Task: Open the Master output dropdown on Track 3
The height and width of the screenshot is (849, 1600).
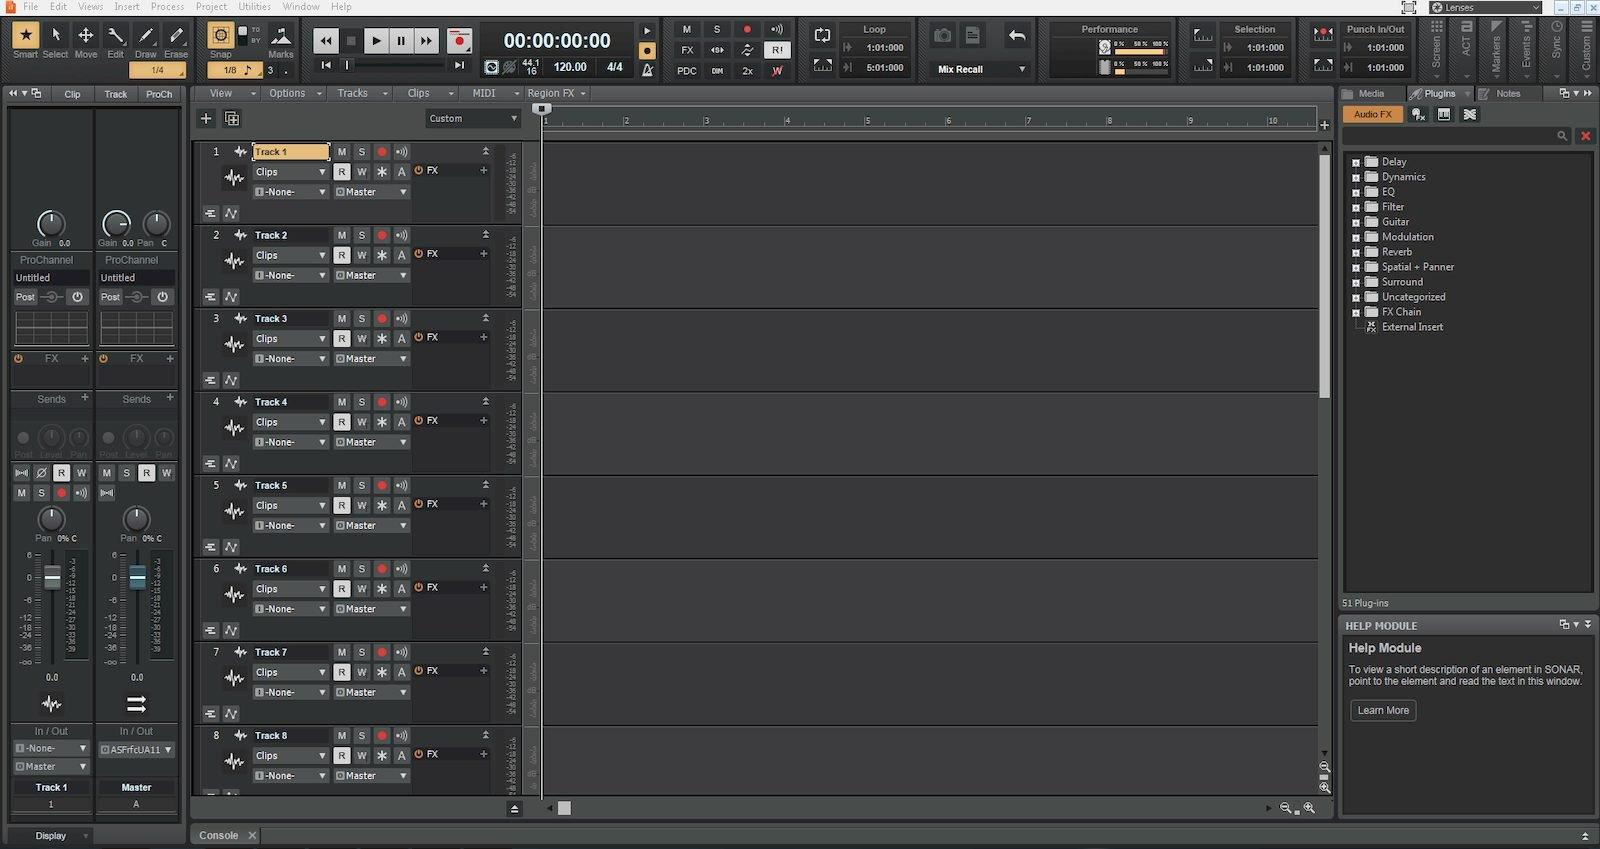Action: click(x=371, y=359)
